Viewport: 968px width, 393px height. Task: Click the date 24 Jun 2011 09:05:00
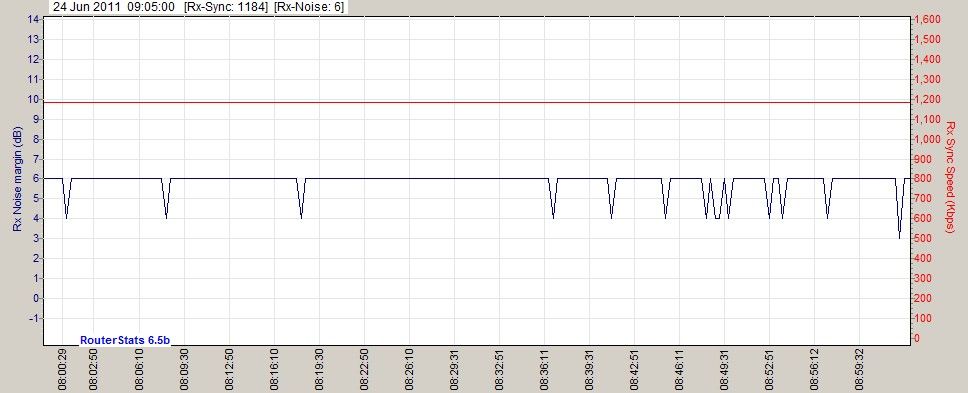114,7
